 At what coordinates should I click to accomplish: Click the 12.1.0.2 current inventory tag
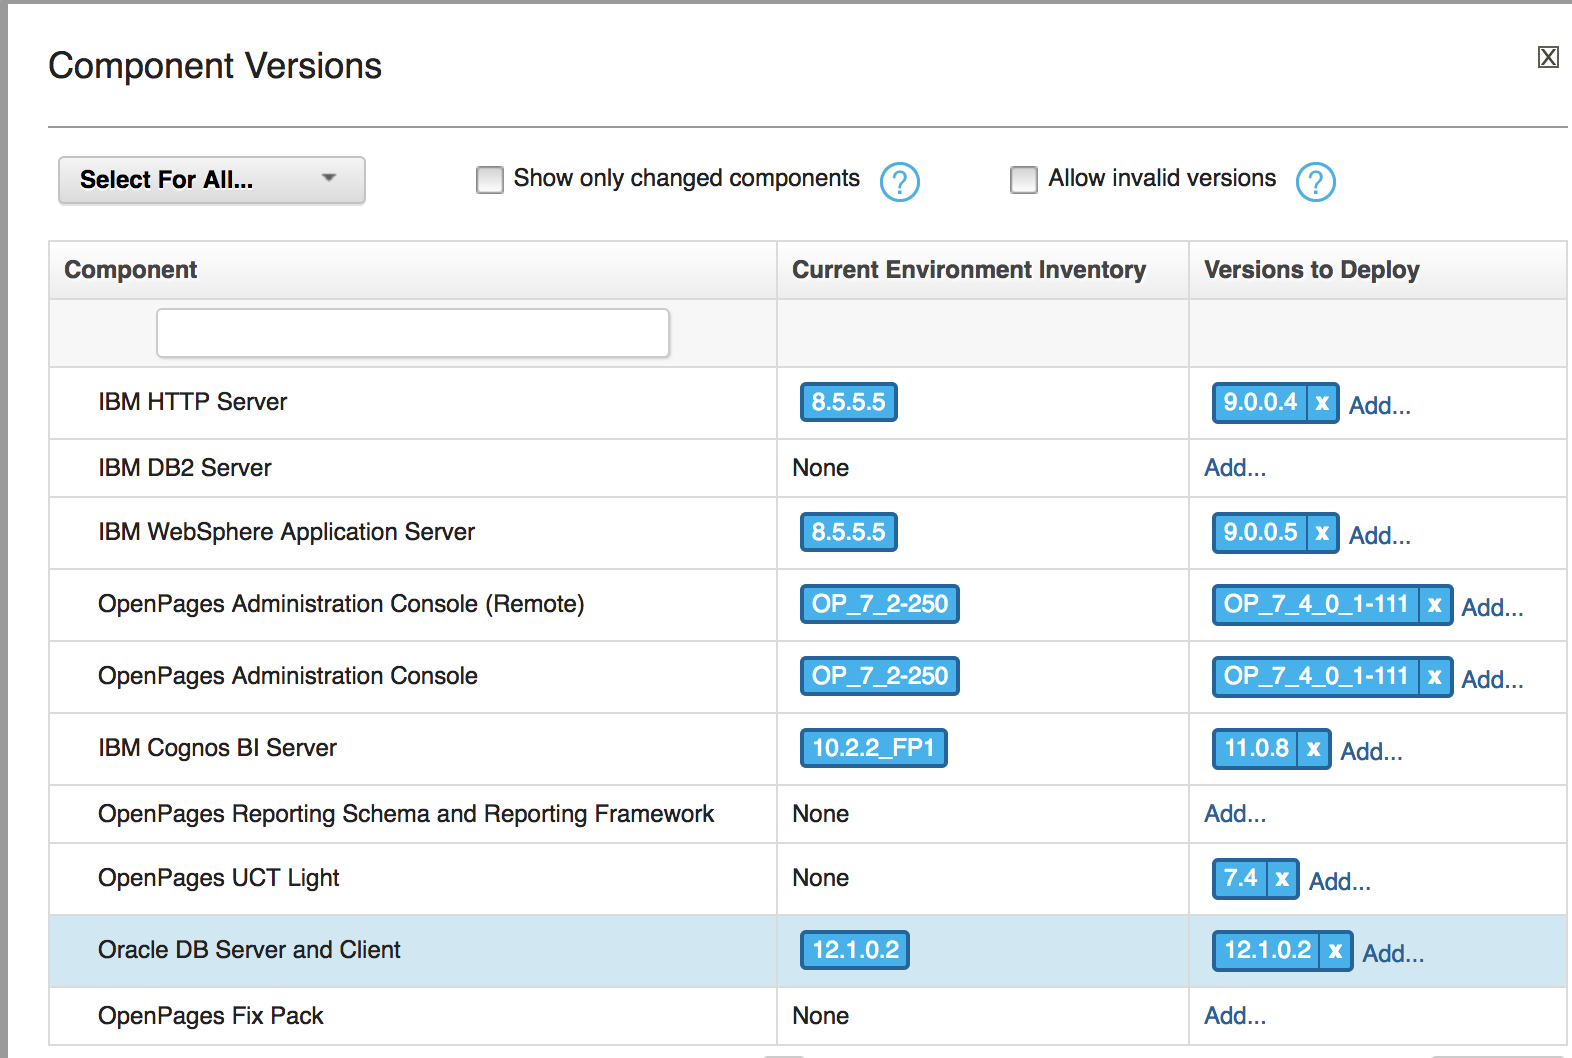point(855,950)
